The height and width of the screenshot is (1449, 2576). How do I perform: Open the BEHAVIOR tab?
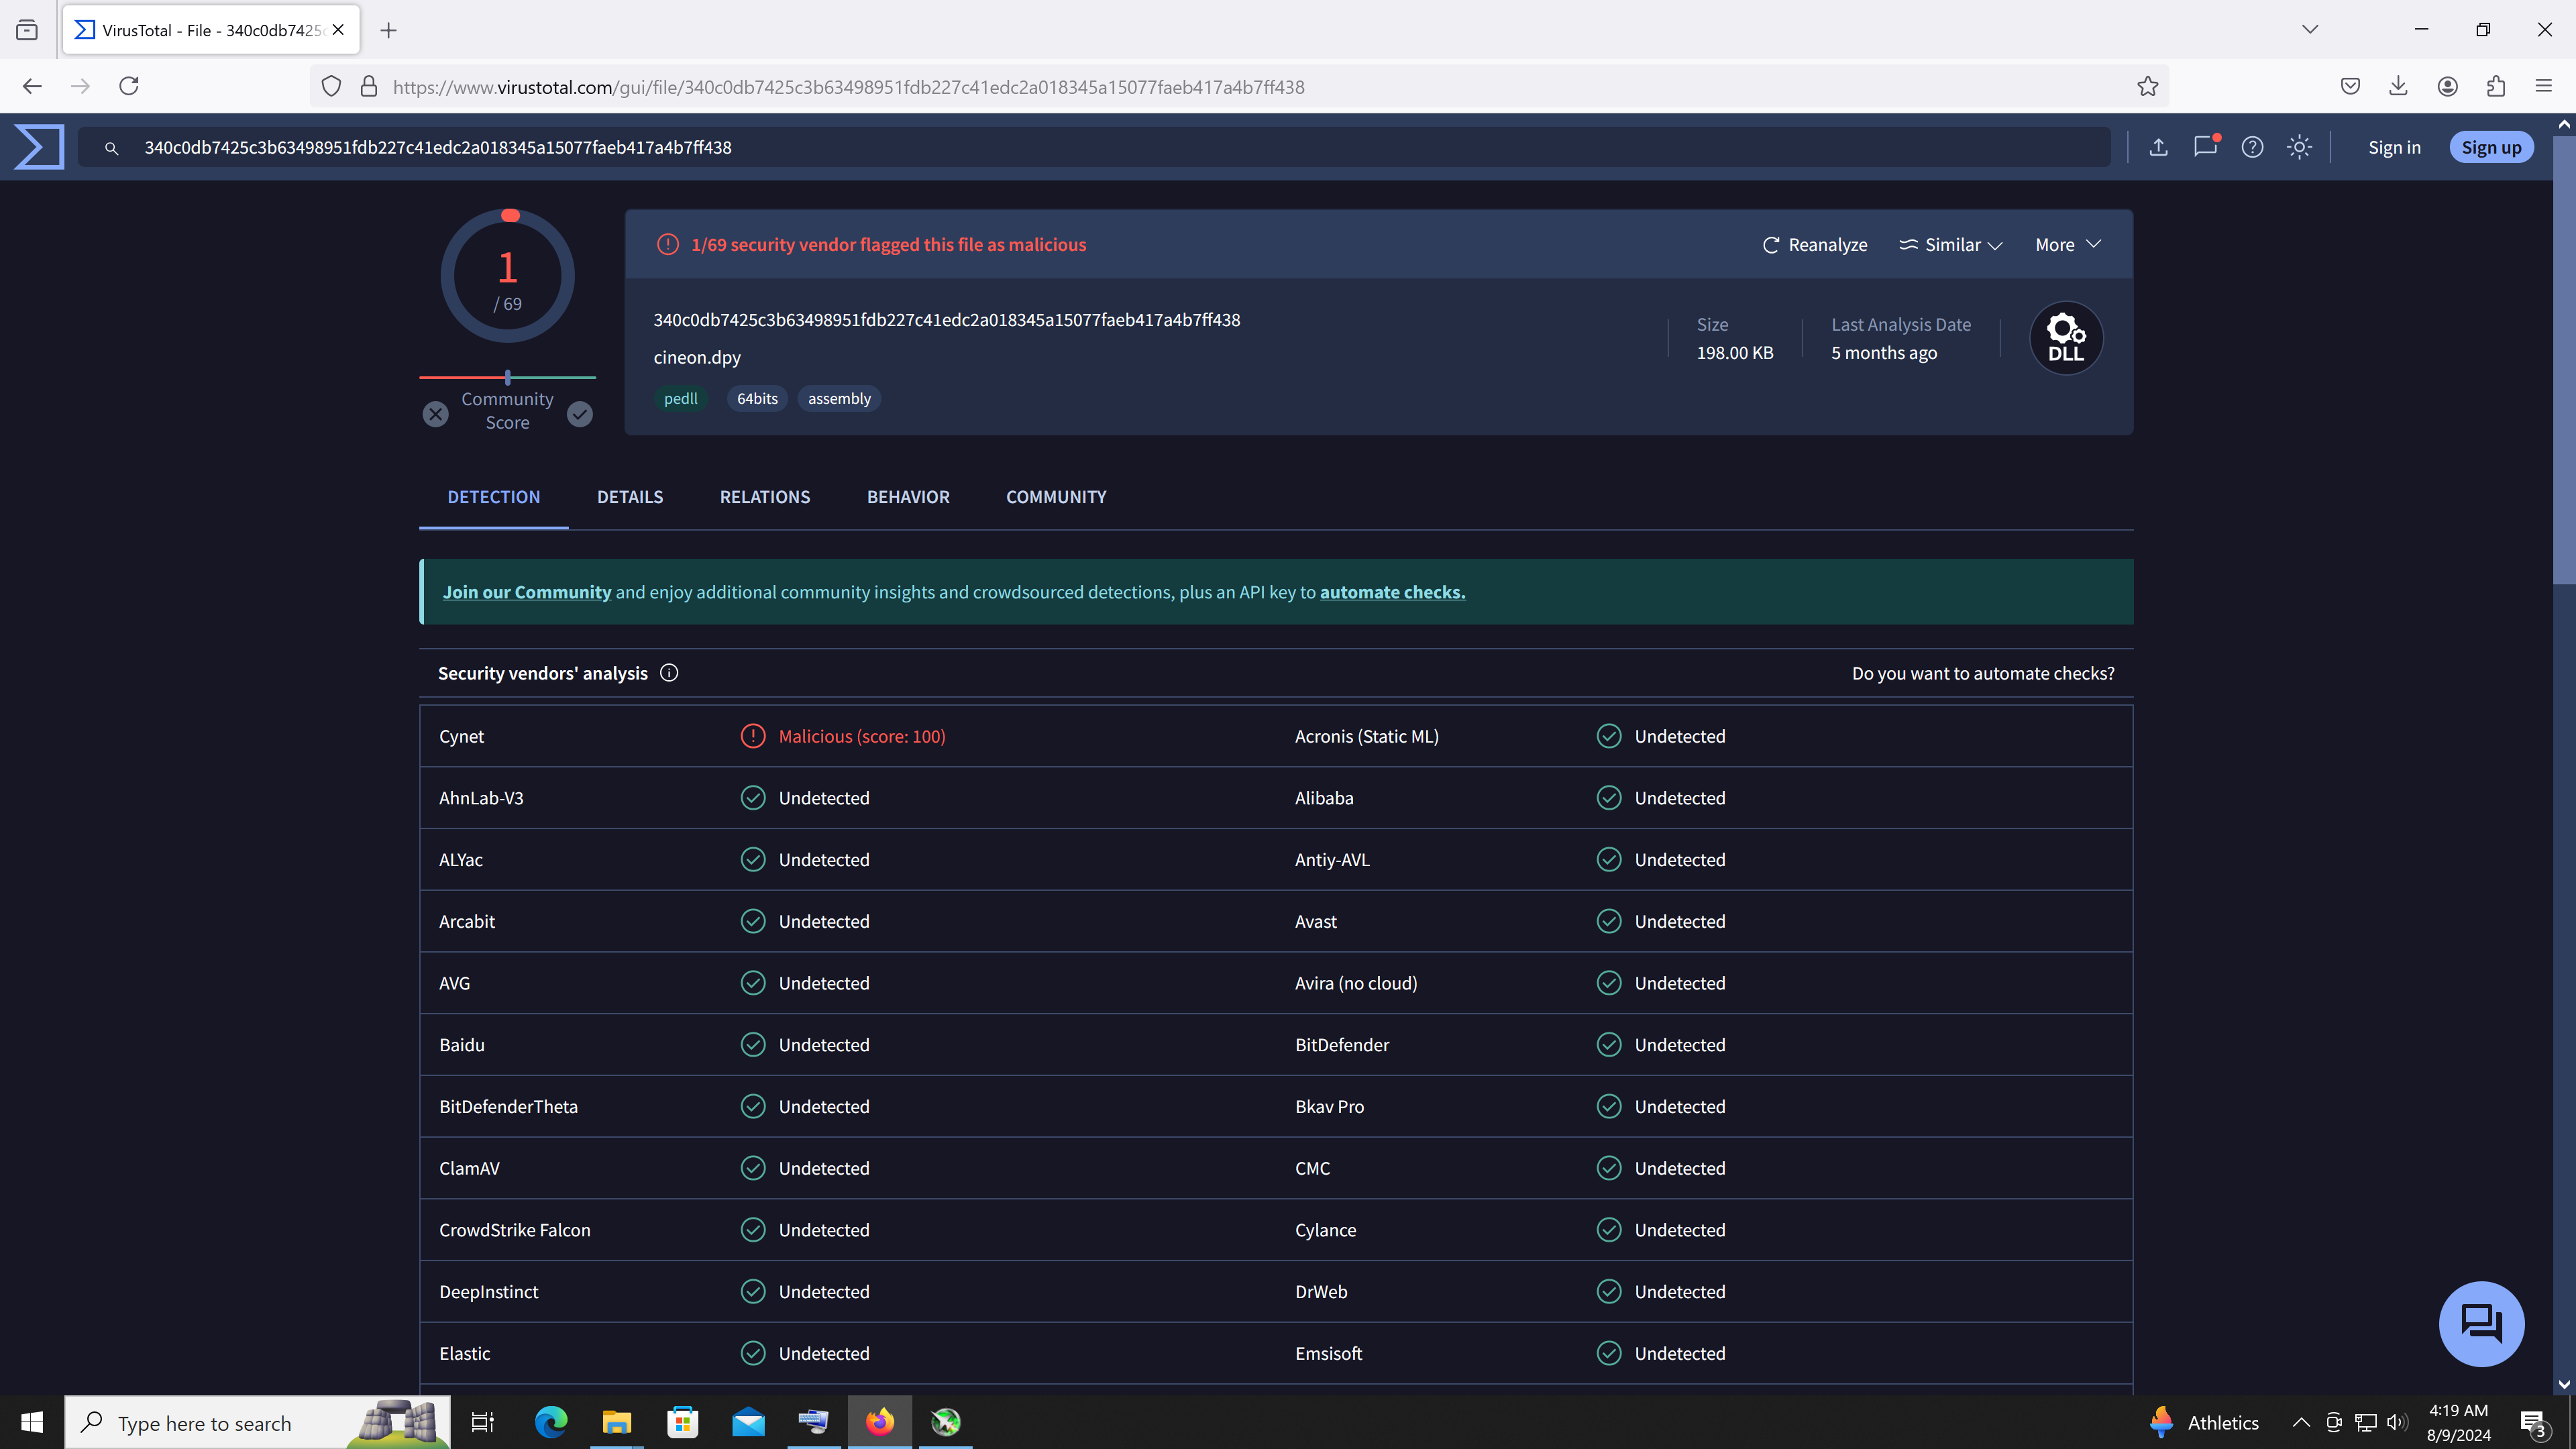pyautogui.click(x=908, y=497)
